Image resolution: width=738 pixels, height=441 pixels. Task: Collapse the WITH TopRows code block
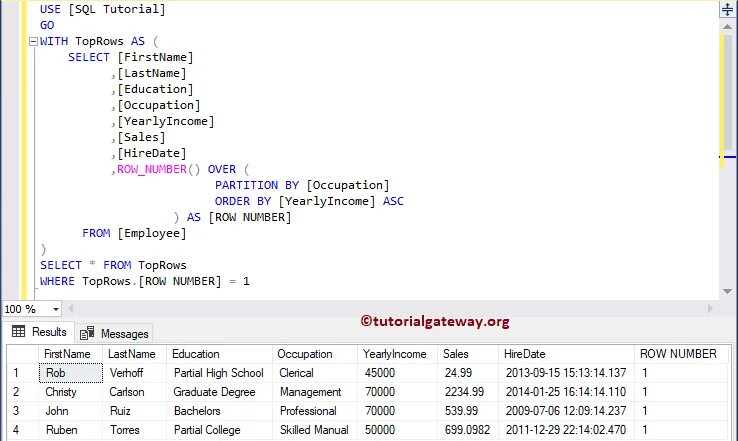click(33, 41)
